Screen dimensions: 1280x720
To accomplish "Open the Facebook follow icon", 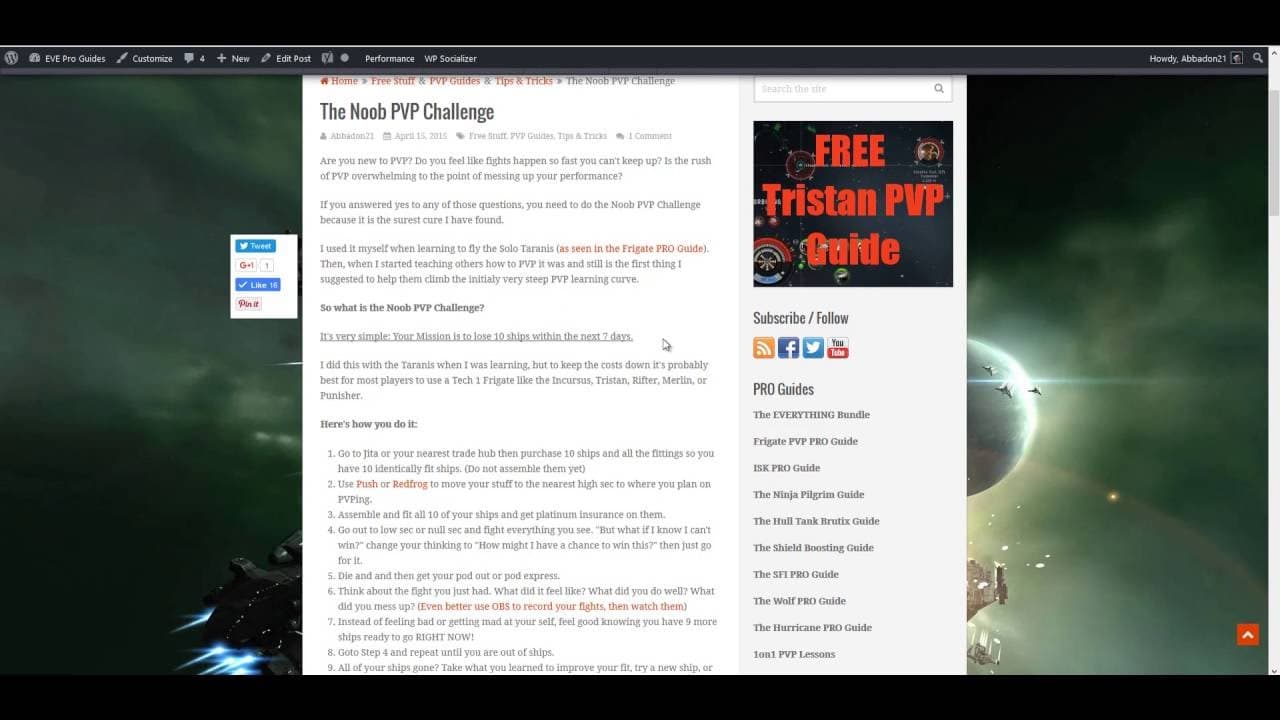I will coord(789,348).
